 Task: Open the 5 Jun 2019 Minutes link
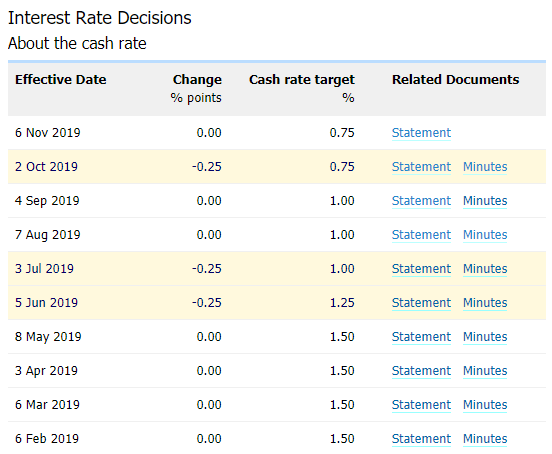coord(485,303)
